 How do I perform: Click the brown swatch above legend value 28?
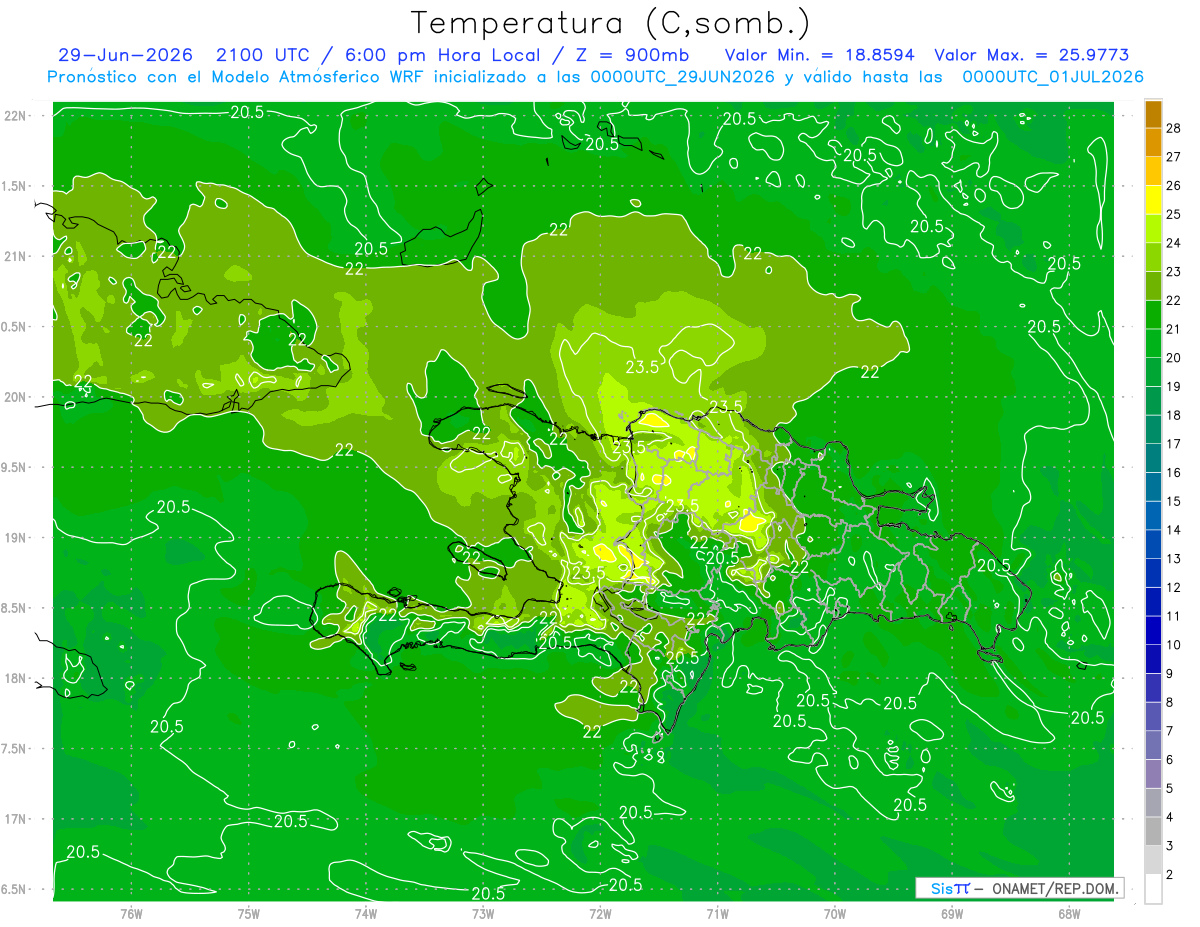tap(1153, 113)
